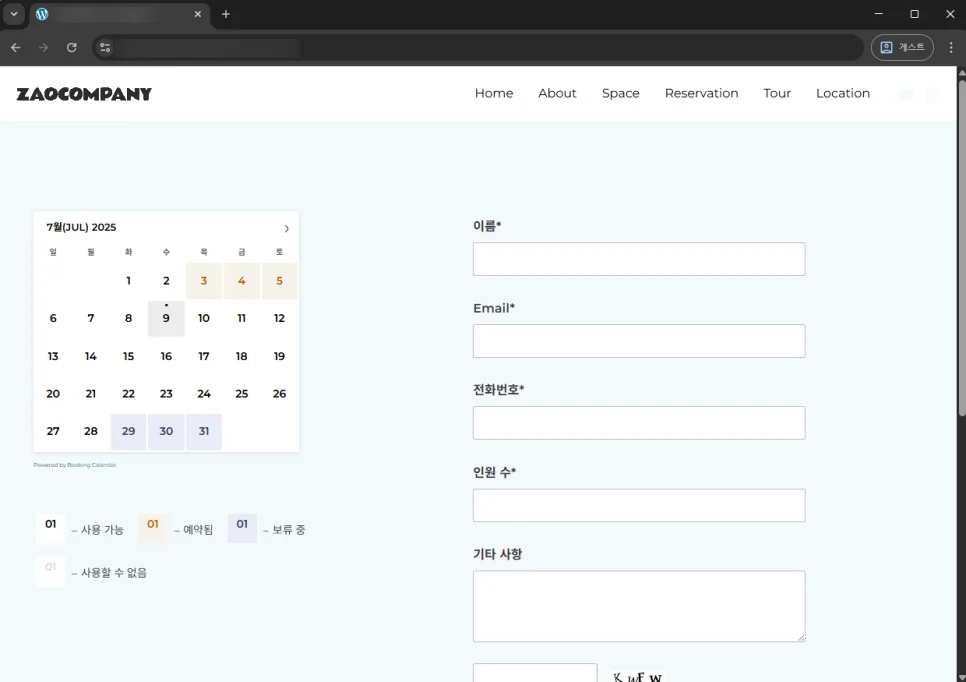
Task: Close the WordPress browser tab
Action: coord(198,14)
